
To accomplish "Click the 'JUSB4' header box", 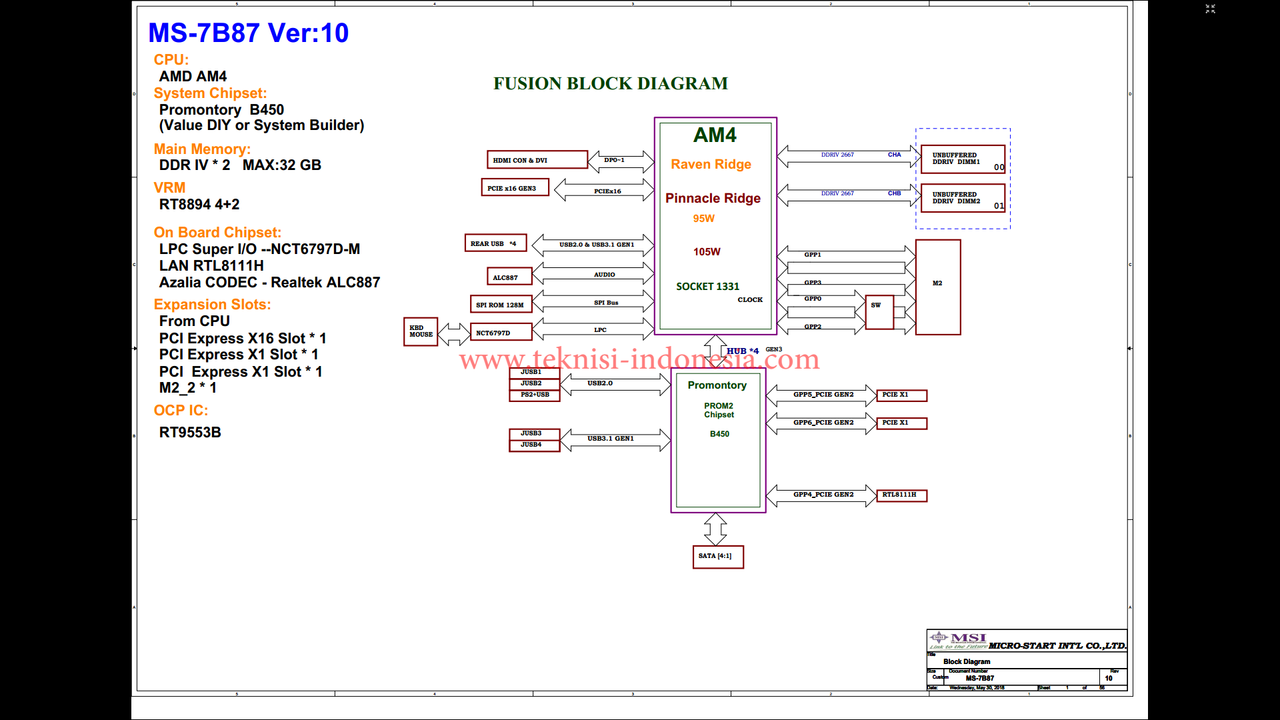I will coord(534,444).
